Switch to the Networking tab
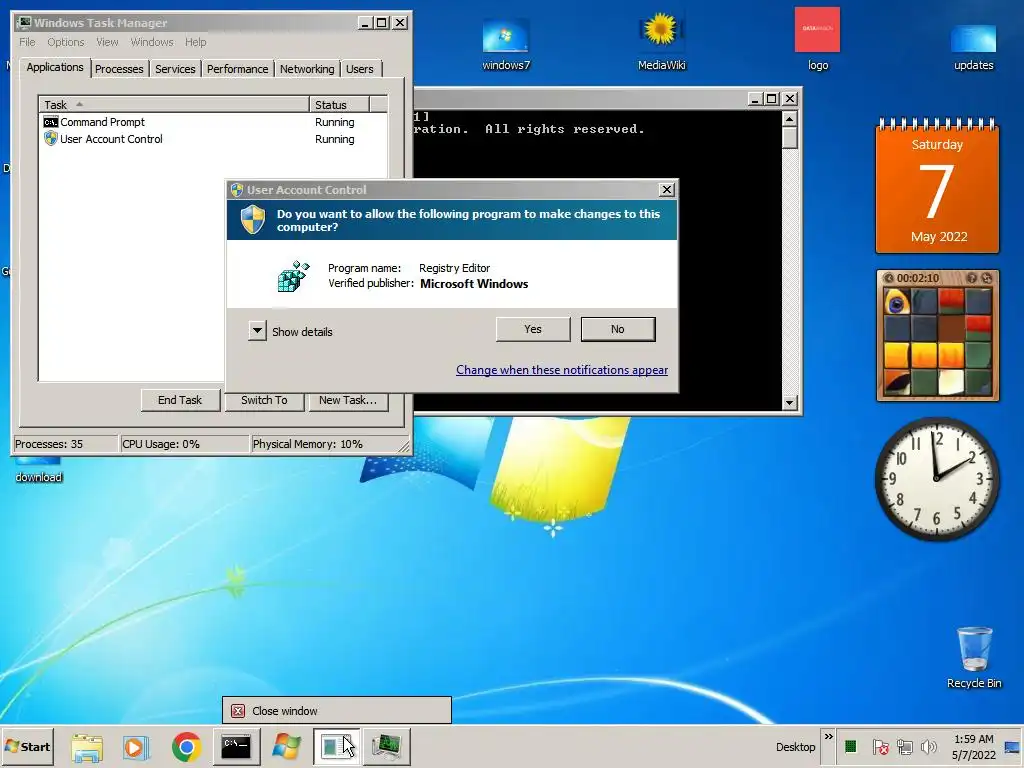 click(307, 69)
